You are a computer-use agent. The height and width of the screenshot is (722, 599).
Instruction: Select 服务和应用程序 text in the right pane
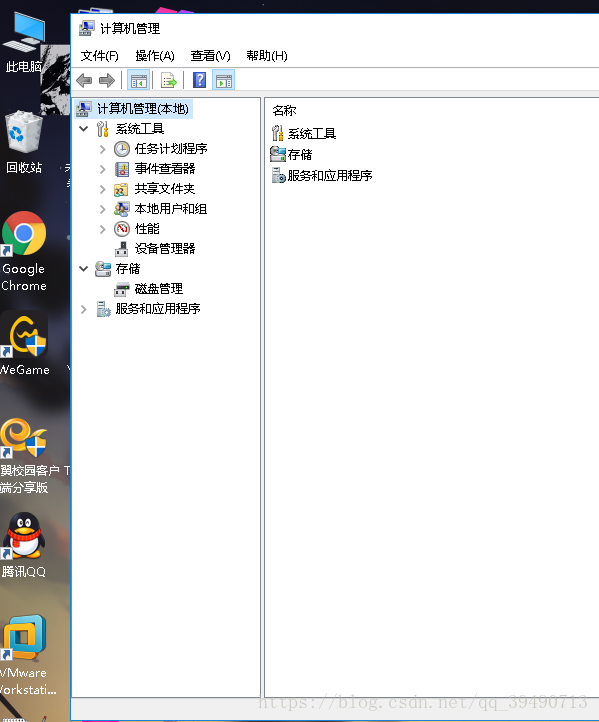pyautogui.click(x=330, y=176)
